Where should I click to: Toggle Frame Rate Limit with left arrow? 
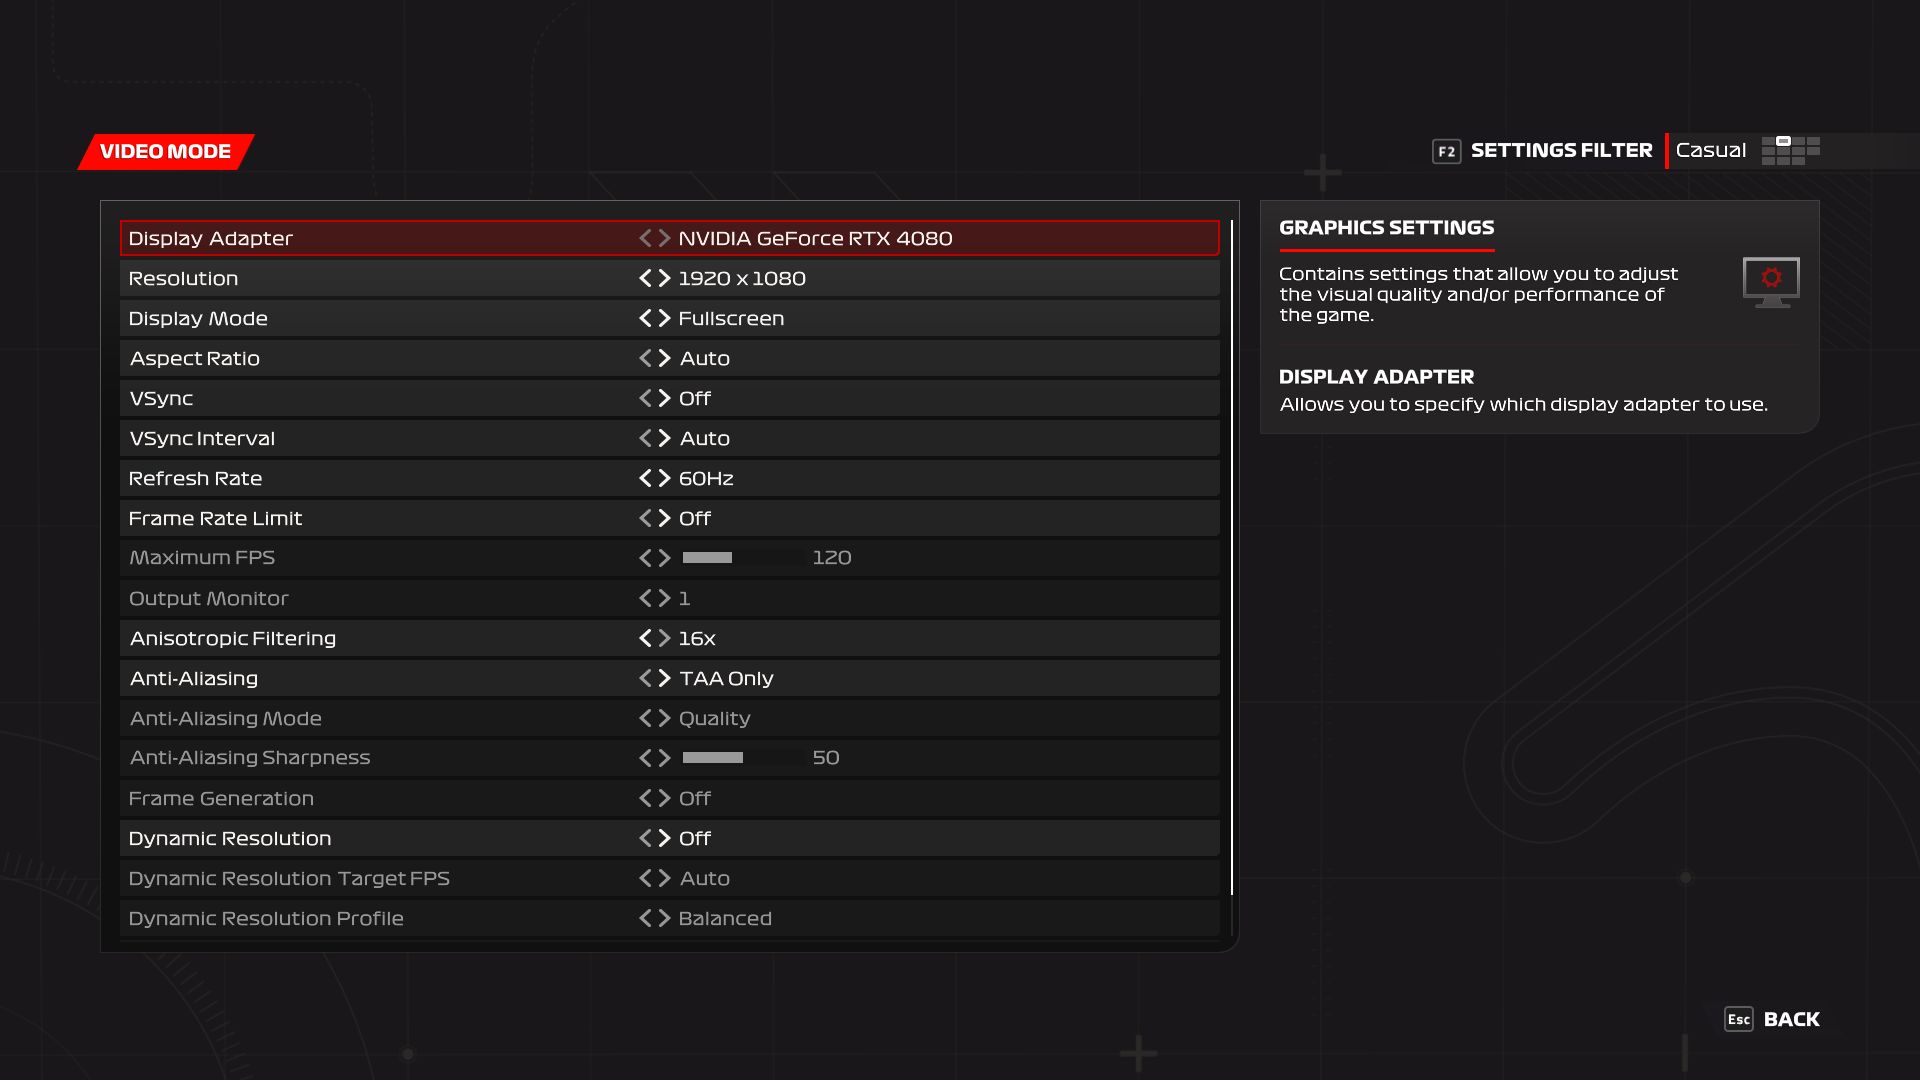click(x=645, y=518)
